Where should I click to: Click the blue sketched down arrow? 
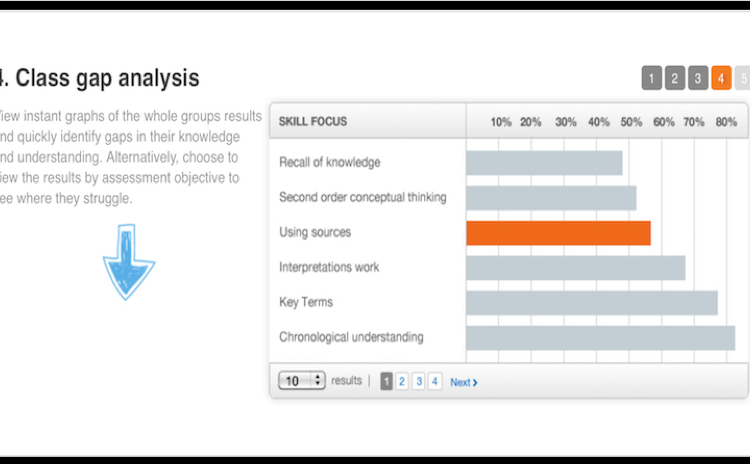(129, 262)
